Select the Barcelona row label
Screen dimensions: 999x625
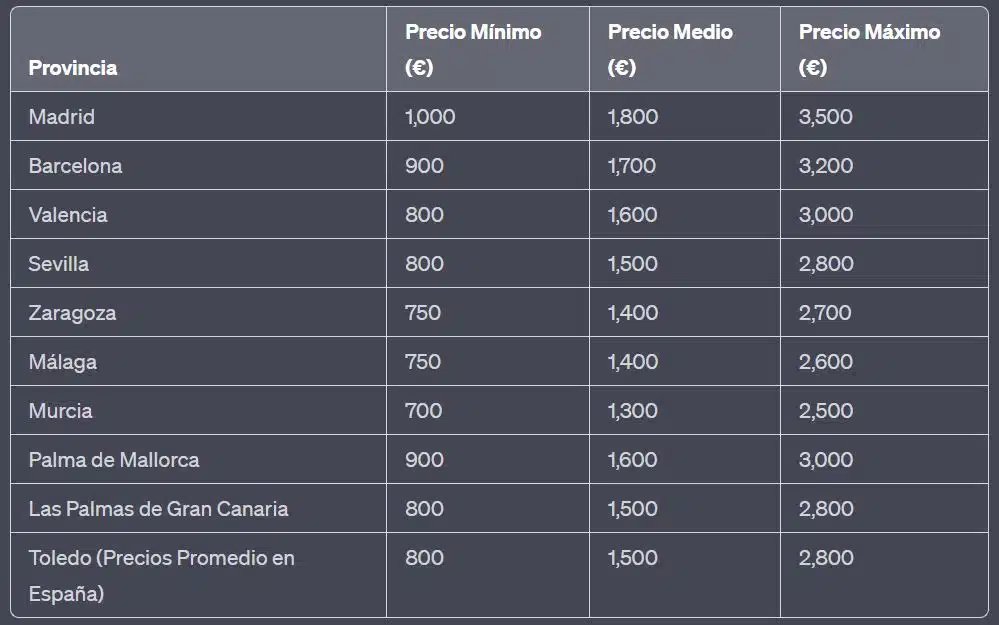75,166
